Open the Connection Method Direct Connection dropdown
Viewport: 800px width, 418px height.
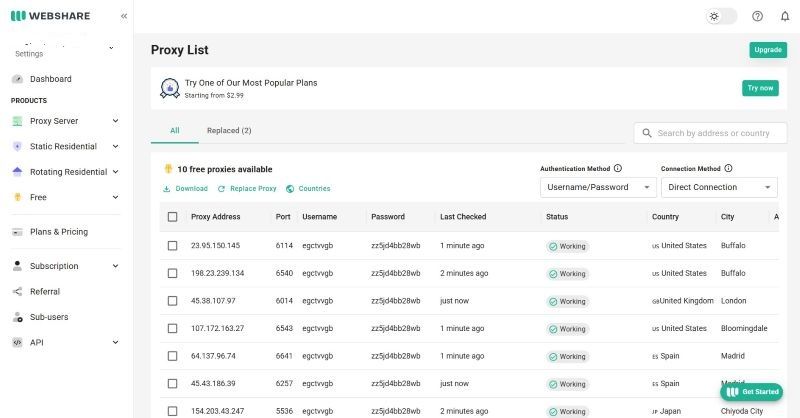(x=719, y=187)
